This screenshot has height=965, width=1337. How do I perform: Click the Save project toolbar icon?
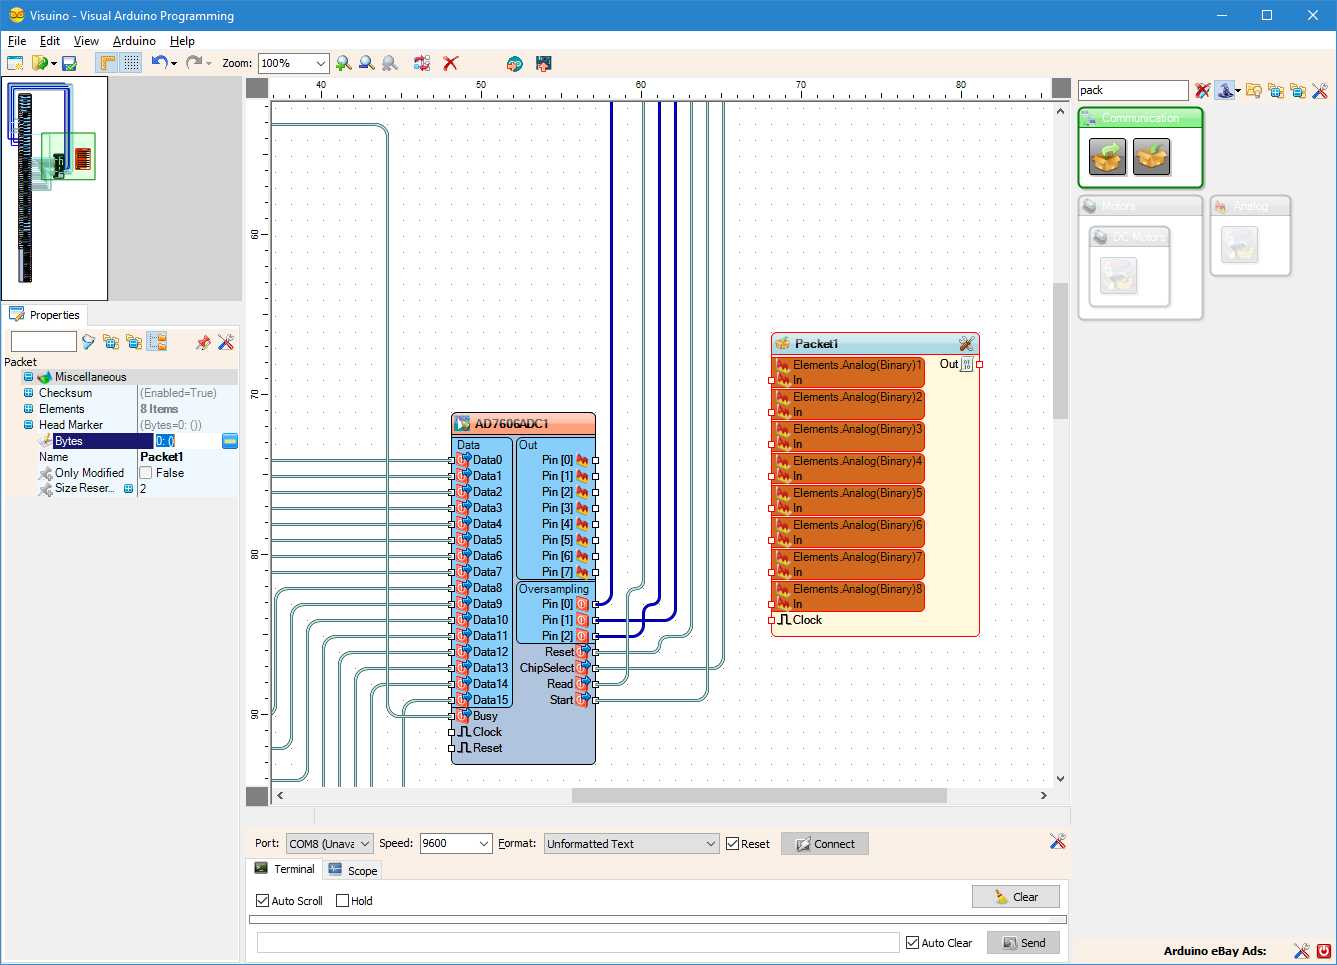pos(69,63)
